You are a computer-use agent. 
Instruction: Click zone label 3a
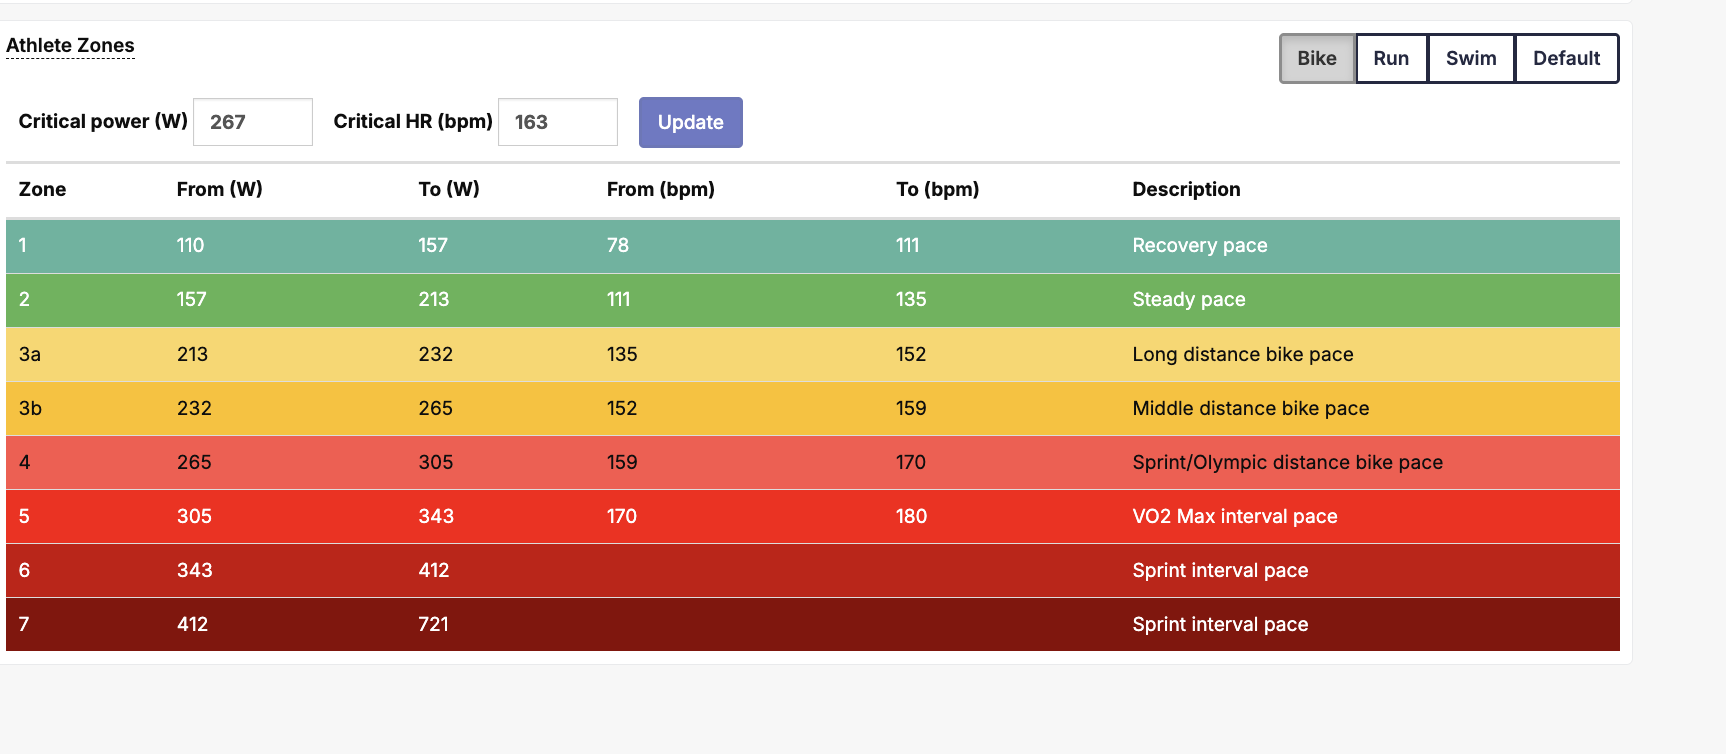click(x=30, y=354)
